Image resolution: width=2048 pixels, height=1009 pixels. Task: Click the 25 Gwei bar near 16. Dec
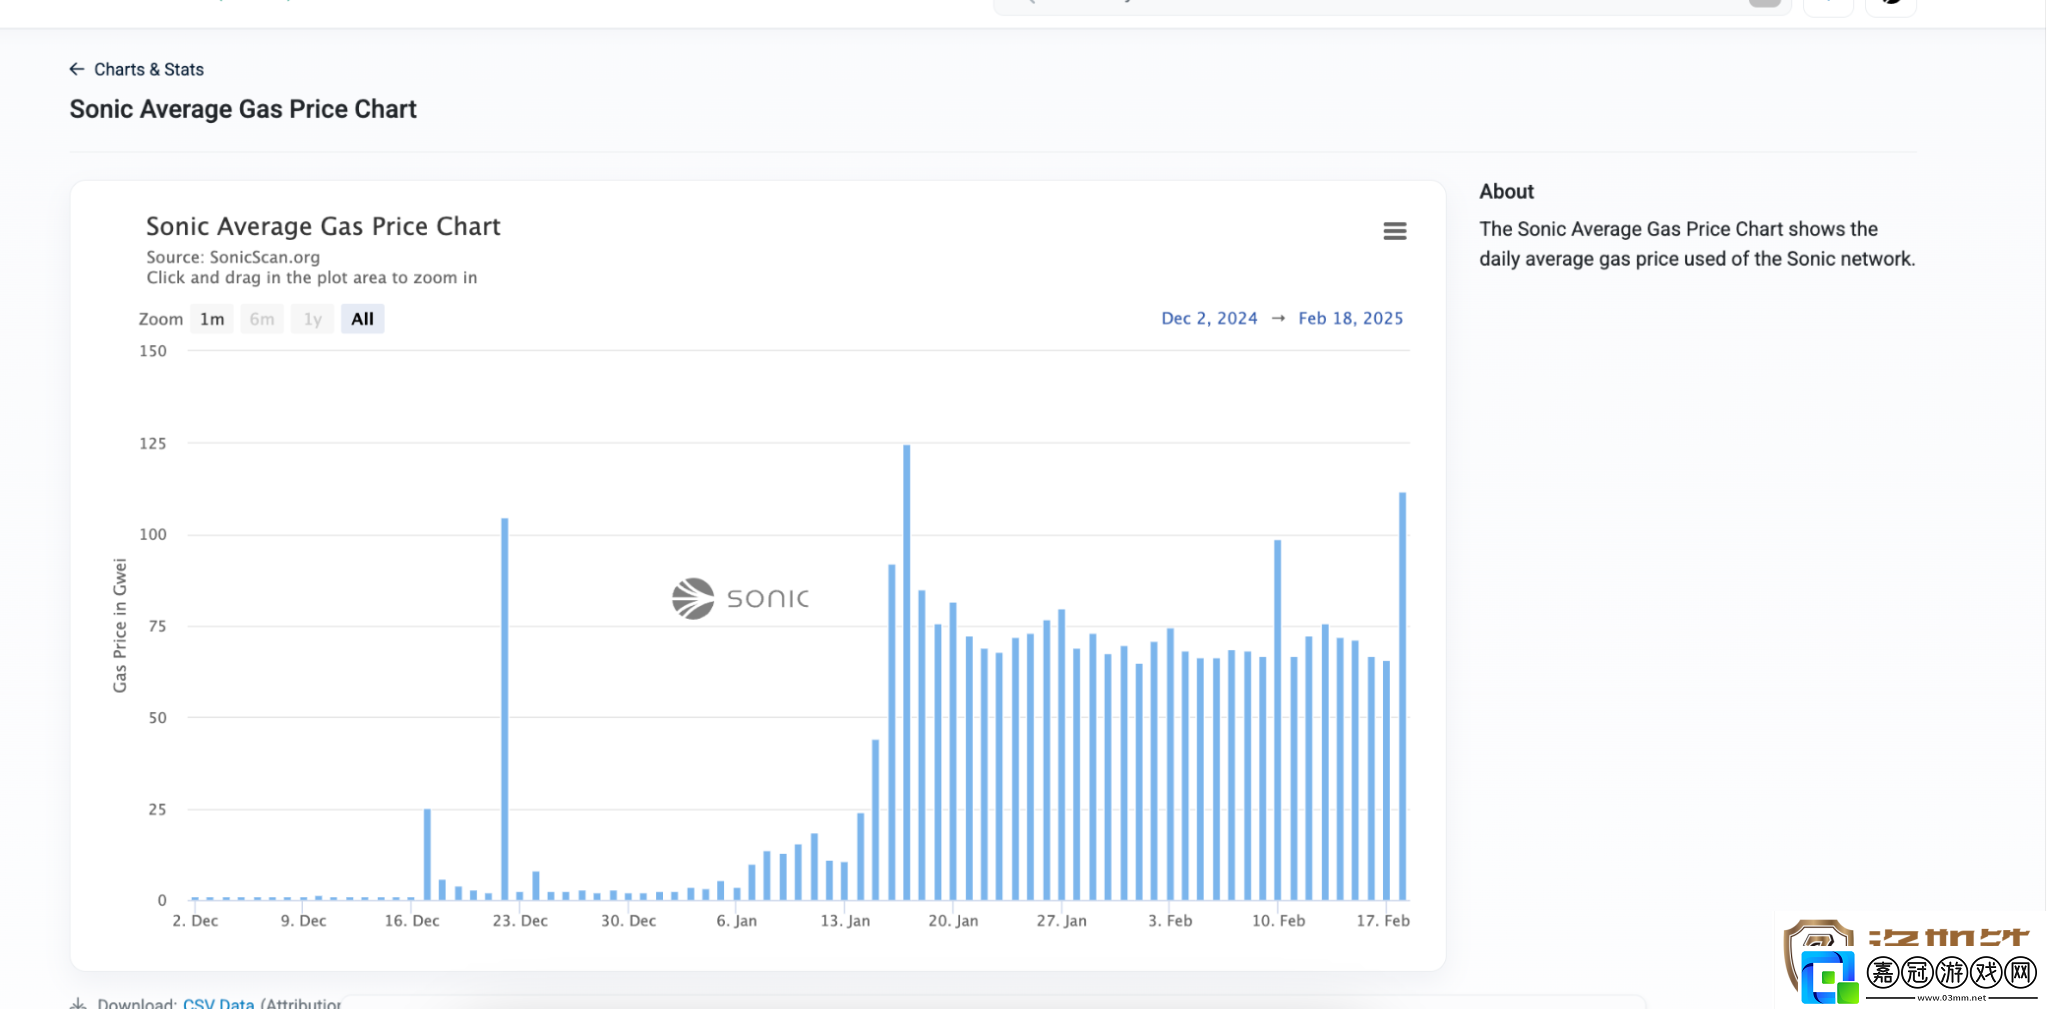pos(427,854)
